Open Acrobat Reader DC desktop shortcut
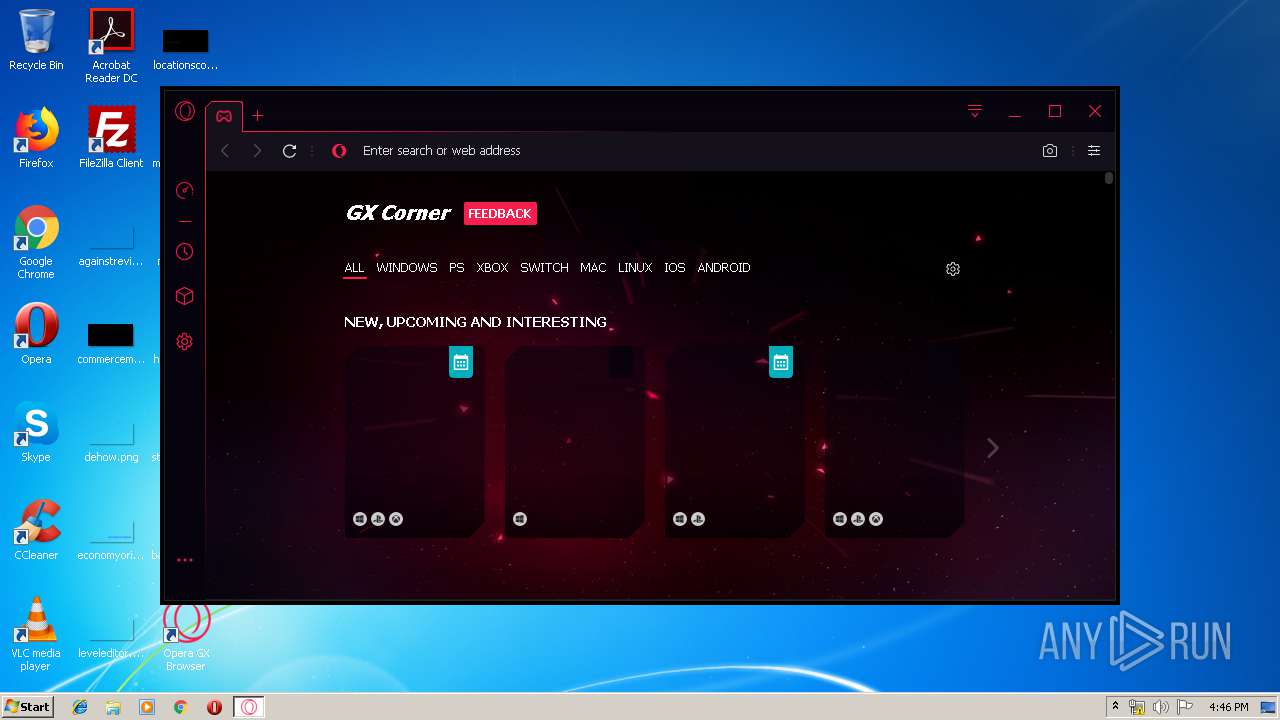This screenshot has height=720, width=1280. pyautogui.click(x=111, y=47)
